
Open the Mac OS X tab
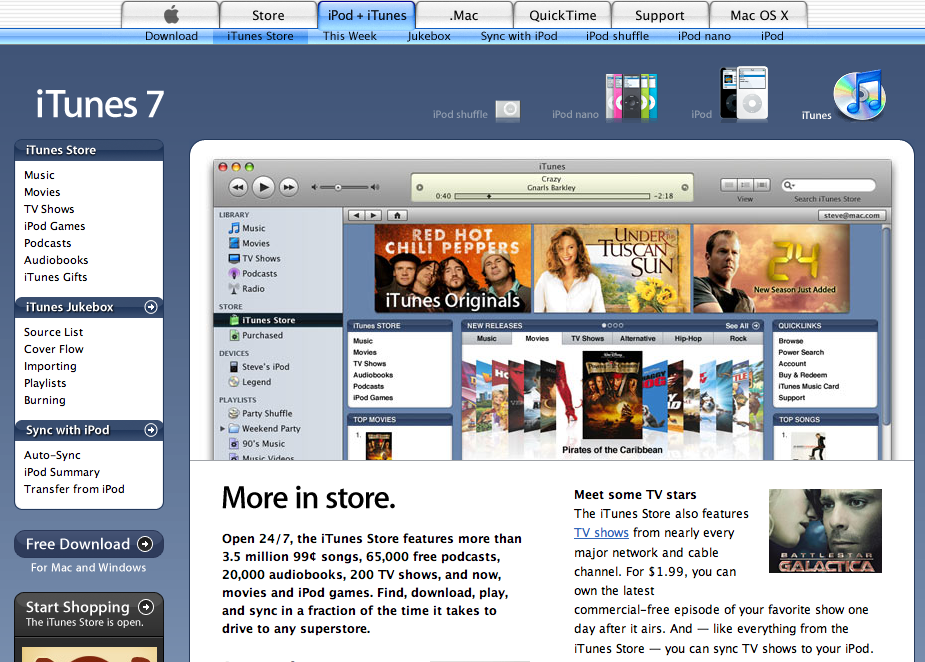click(x=759, y=15)
